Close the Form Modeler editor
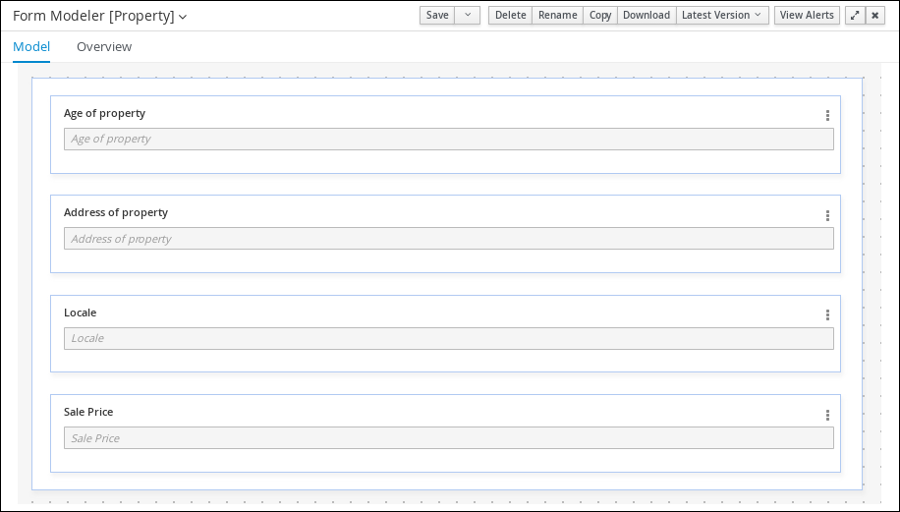Screen dimensions: 900x512 pos(875,15)
